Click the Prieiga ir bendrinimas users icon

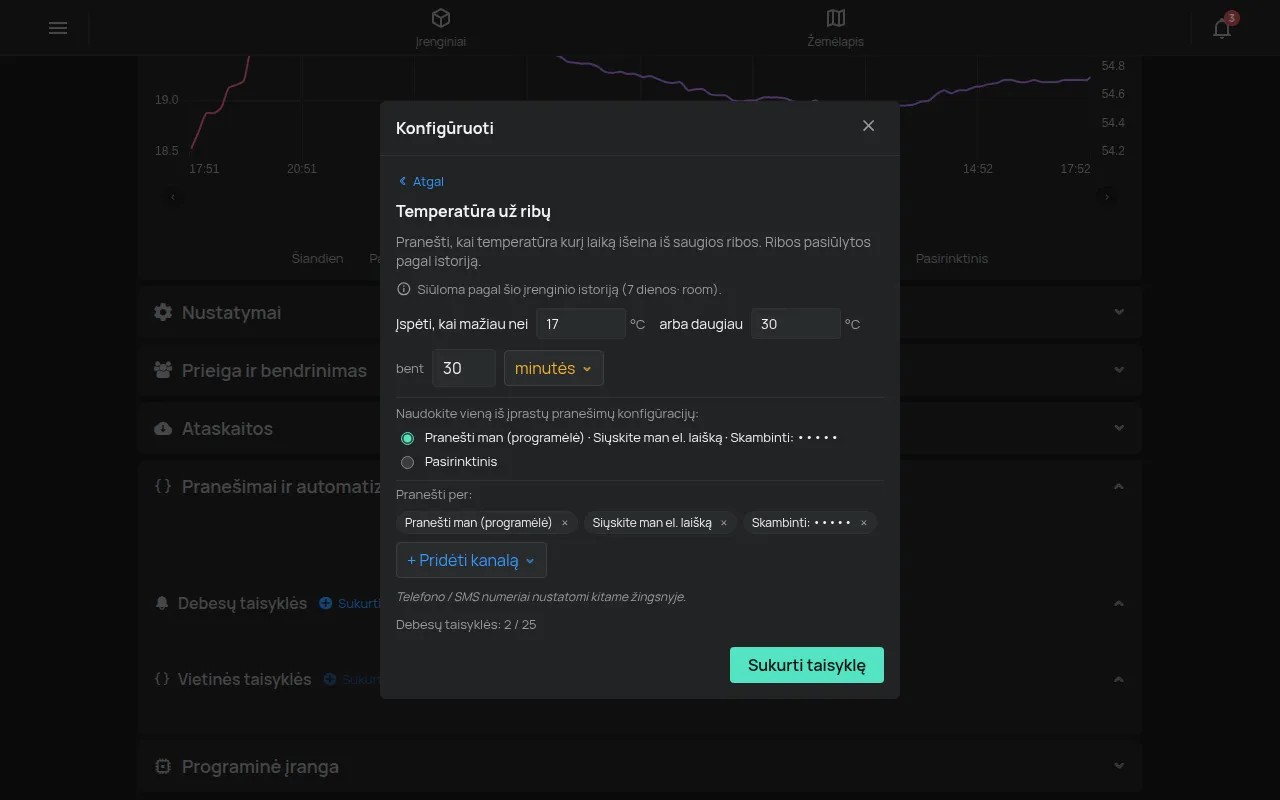(x=163, y=370)
